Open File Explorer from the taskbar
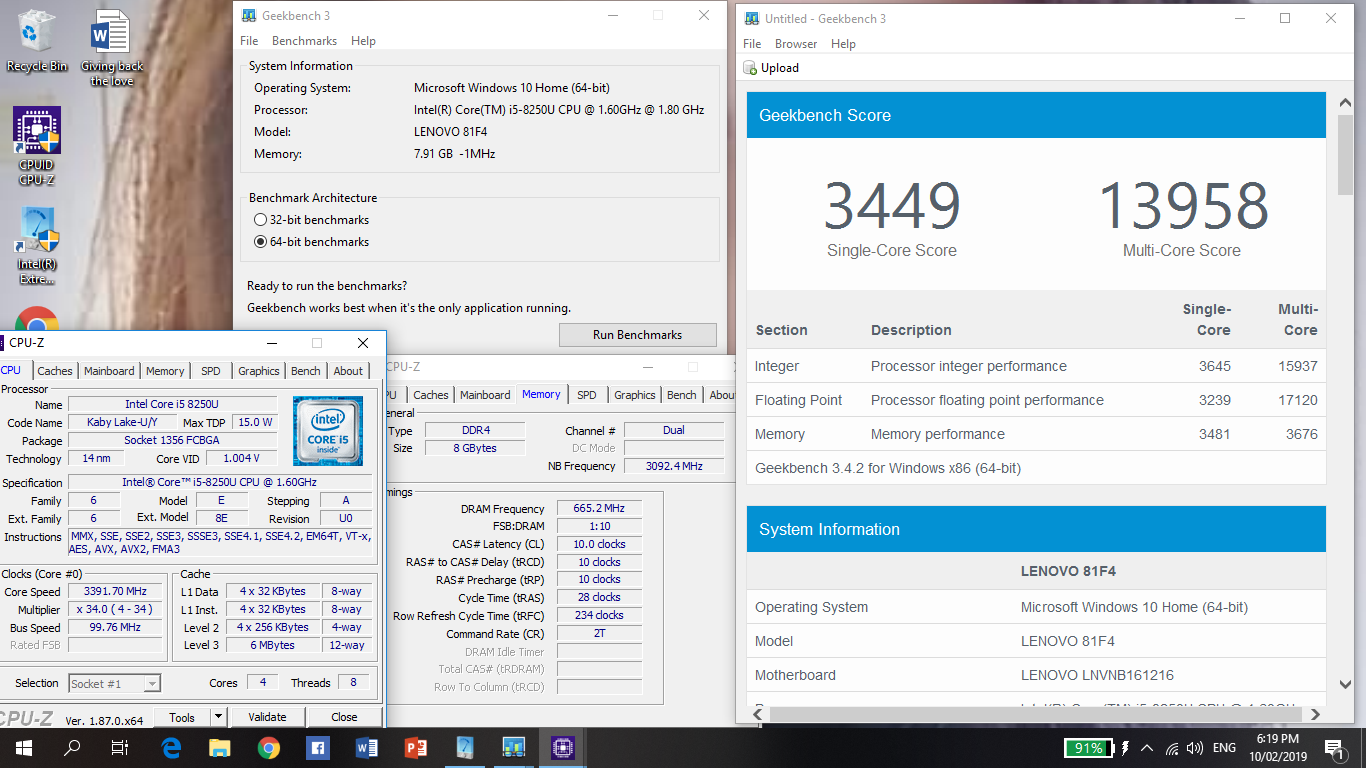 [219, 747]
